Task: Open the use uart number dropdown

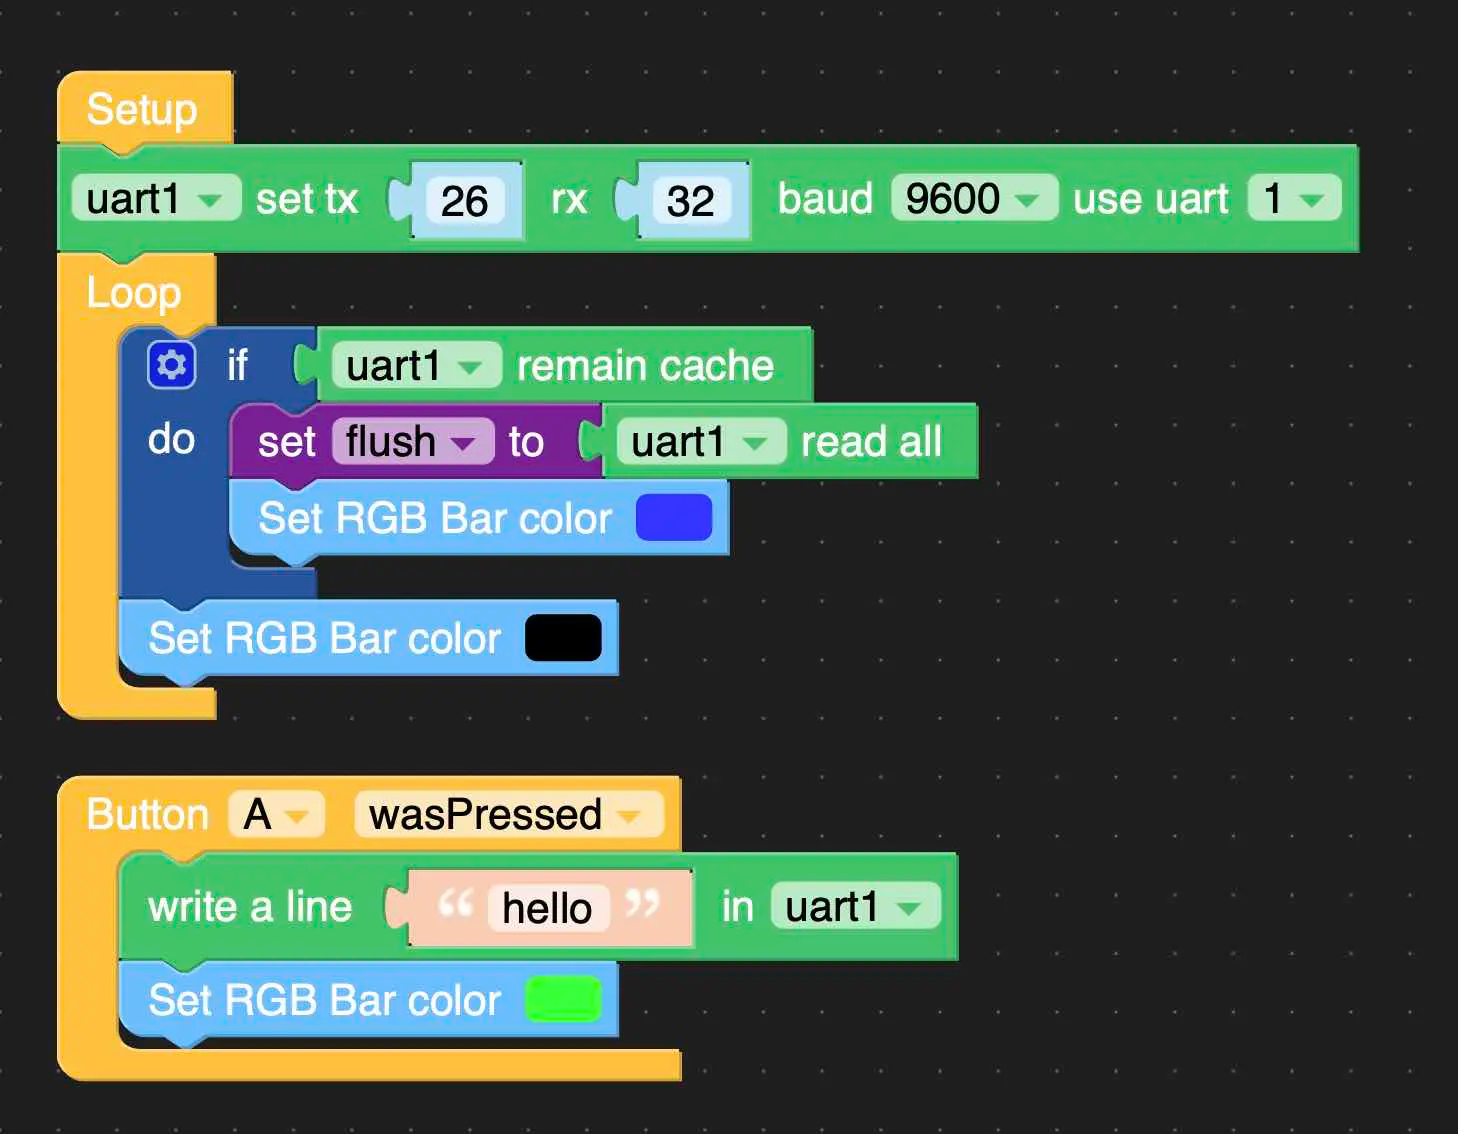Action: [x=1293, y=199]
